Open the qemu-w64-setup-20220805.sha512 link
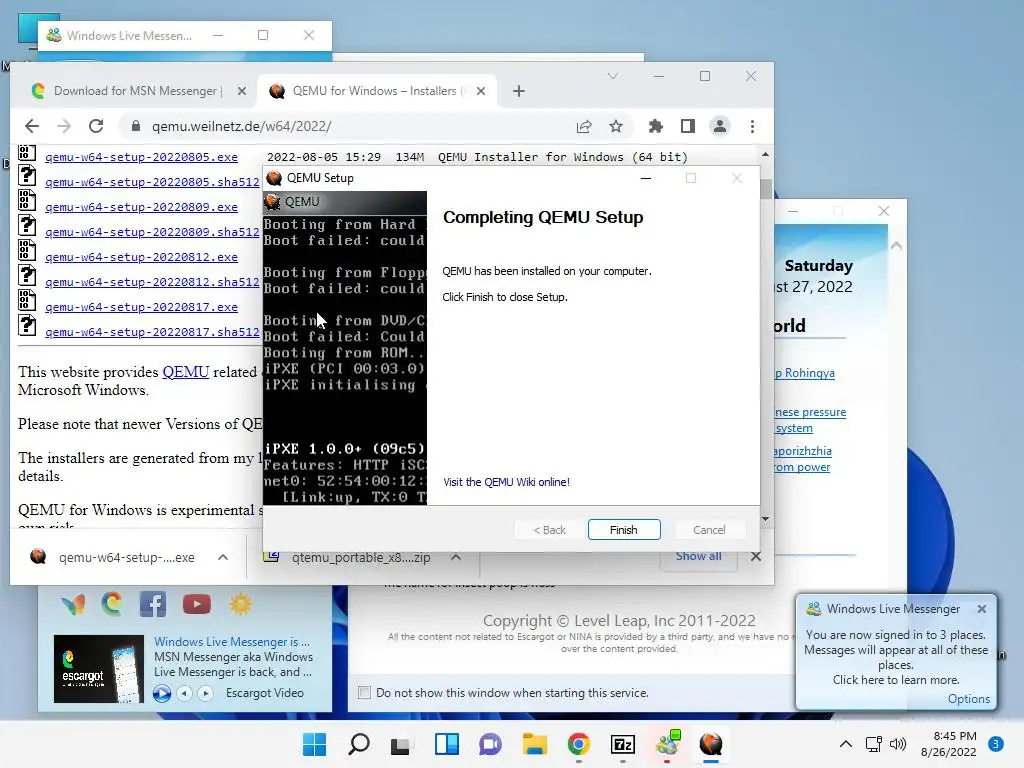Image resolution: width=1024 pixels, height=768 pixels. click(152, 182)
